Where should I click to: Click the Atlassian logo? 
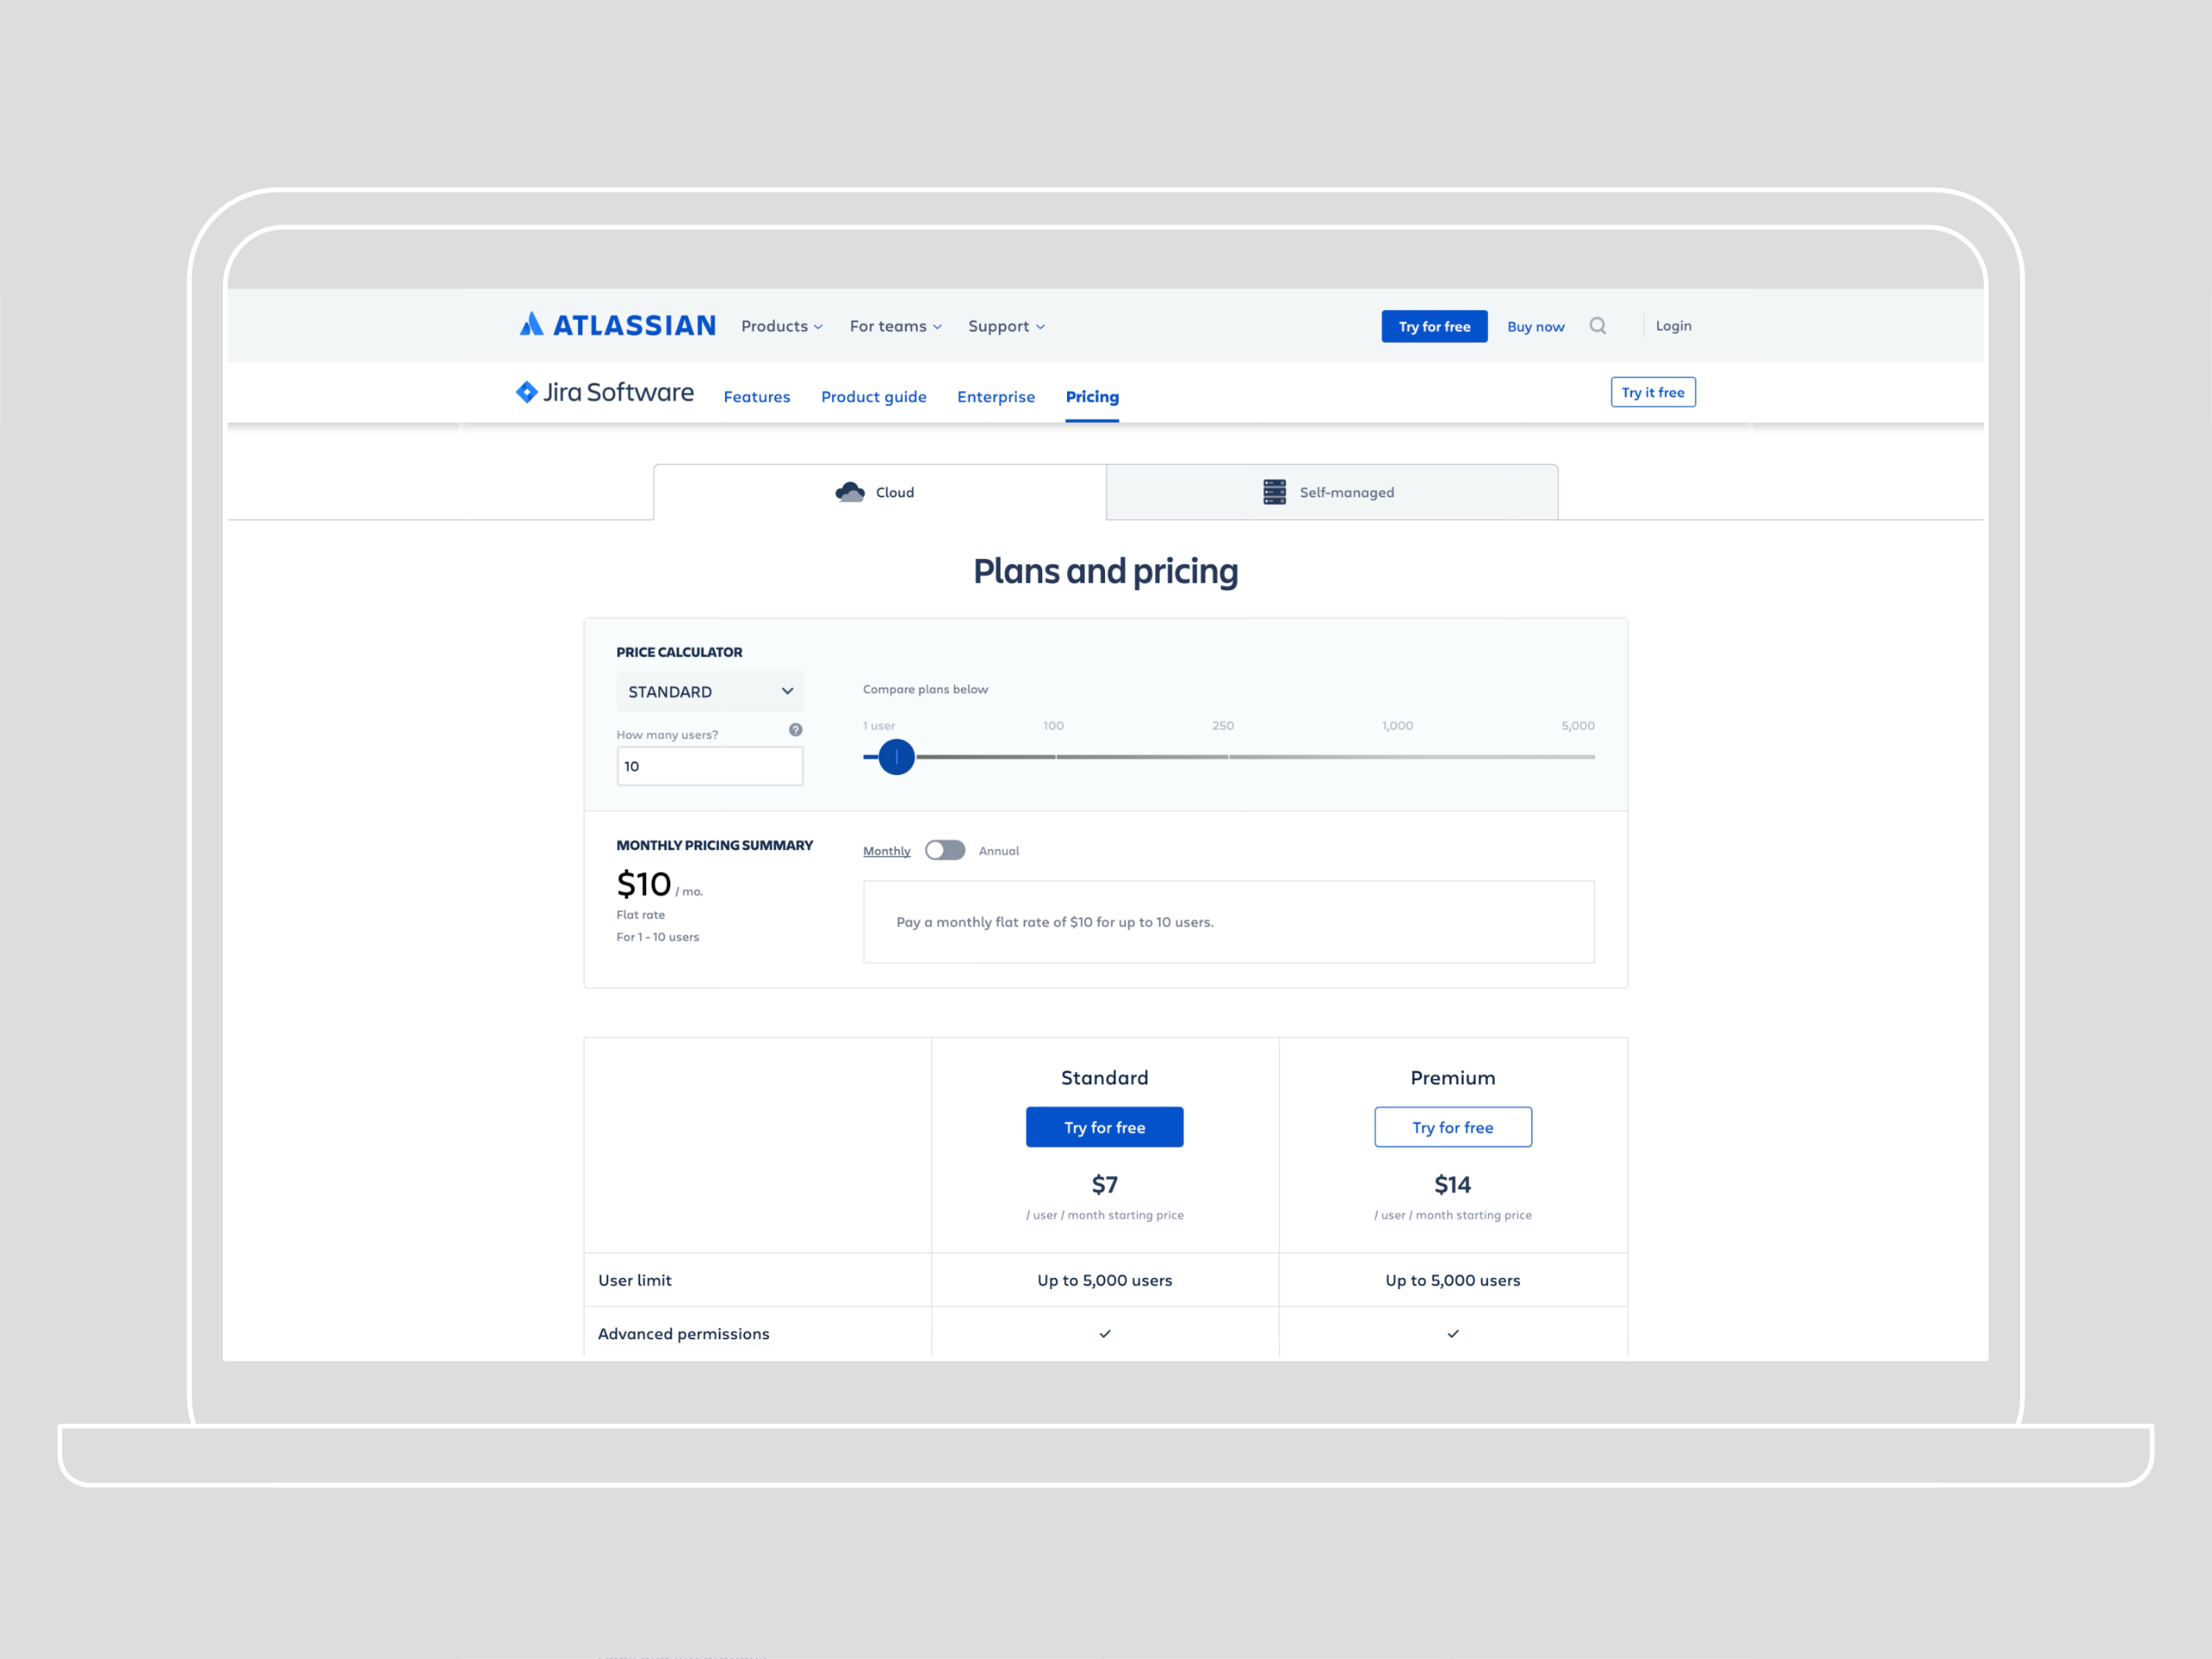click(617, 325)
